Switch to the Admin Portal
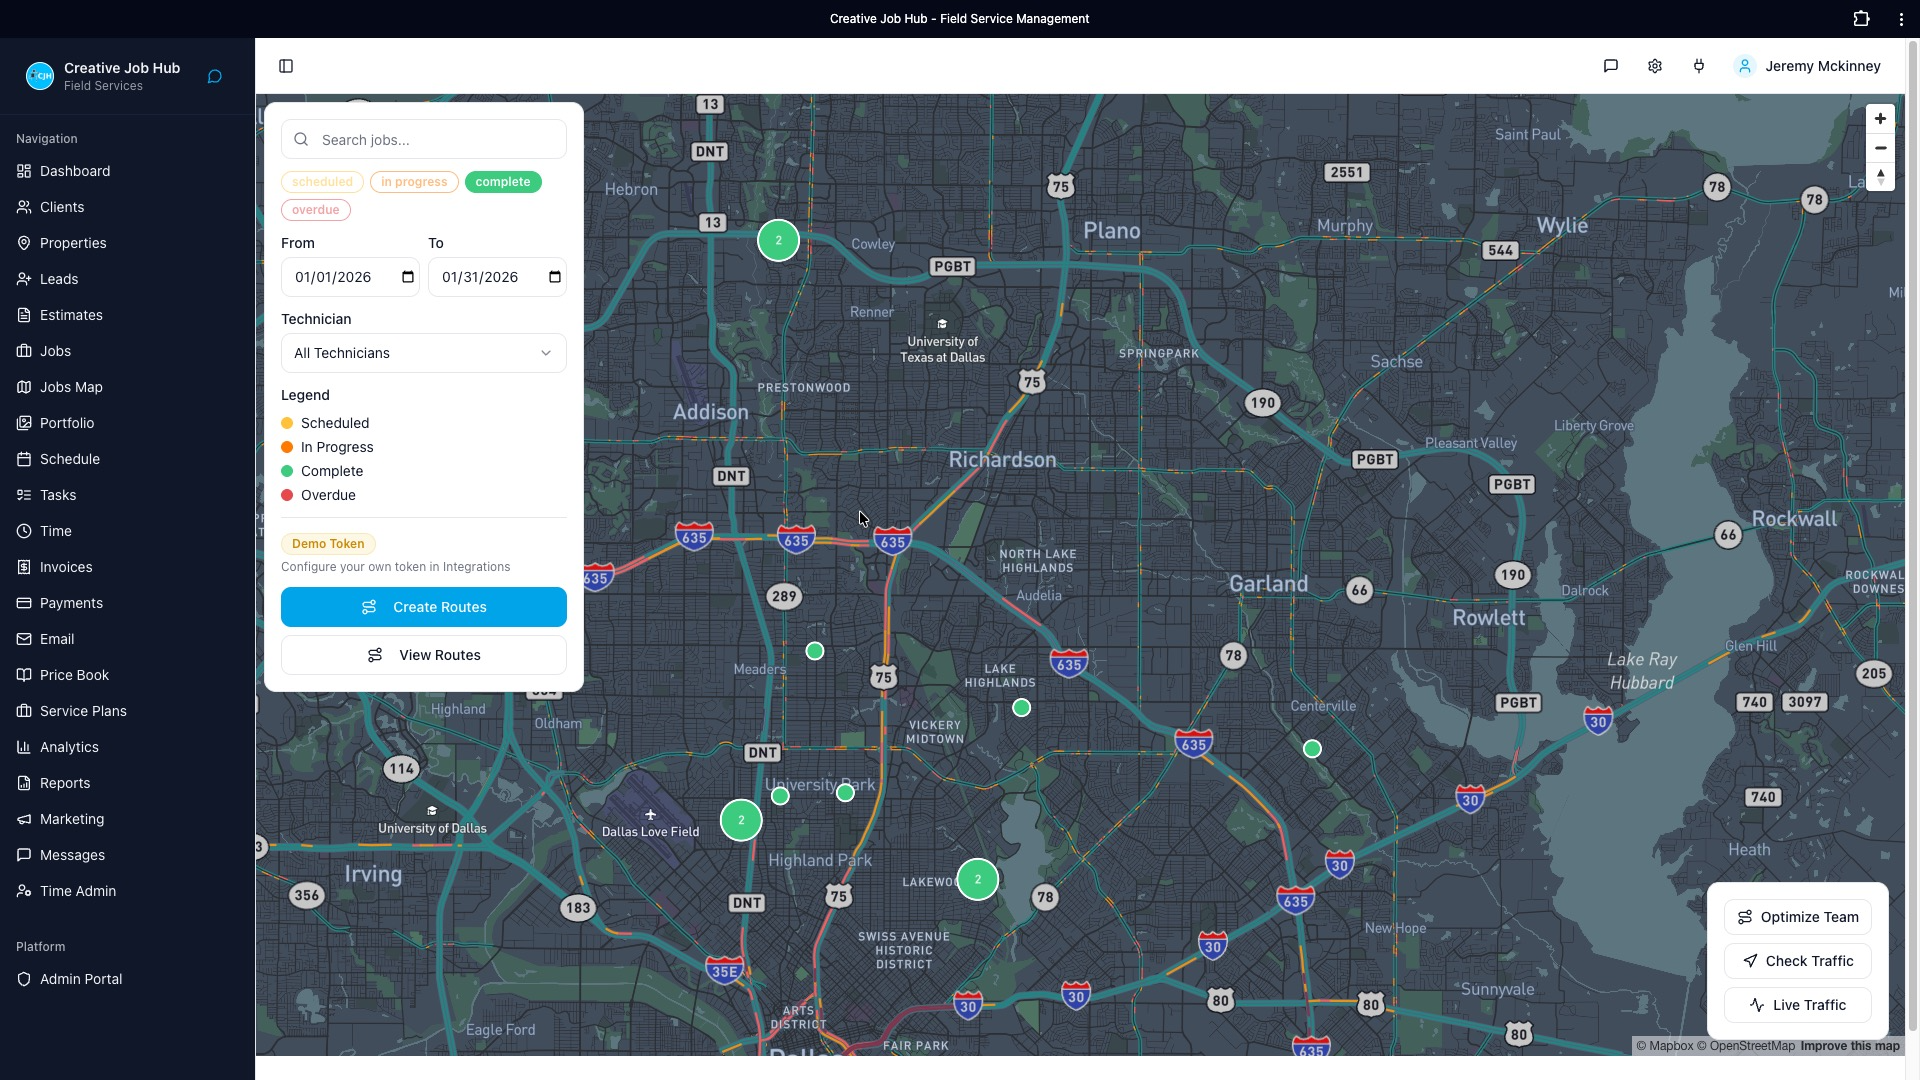The height and width of the screenshot is (1080, 1920). [80, 978]
